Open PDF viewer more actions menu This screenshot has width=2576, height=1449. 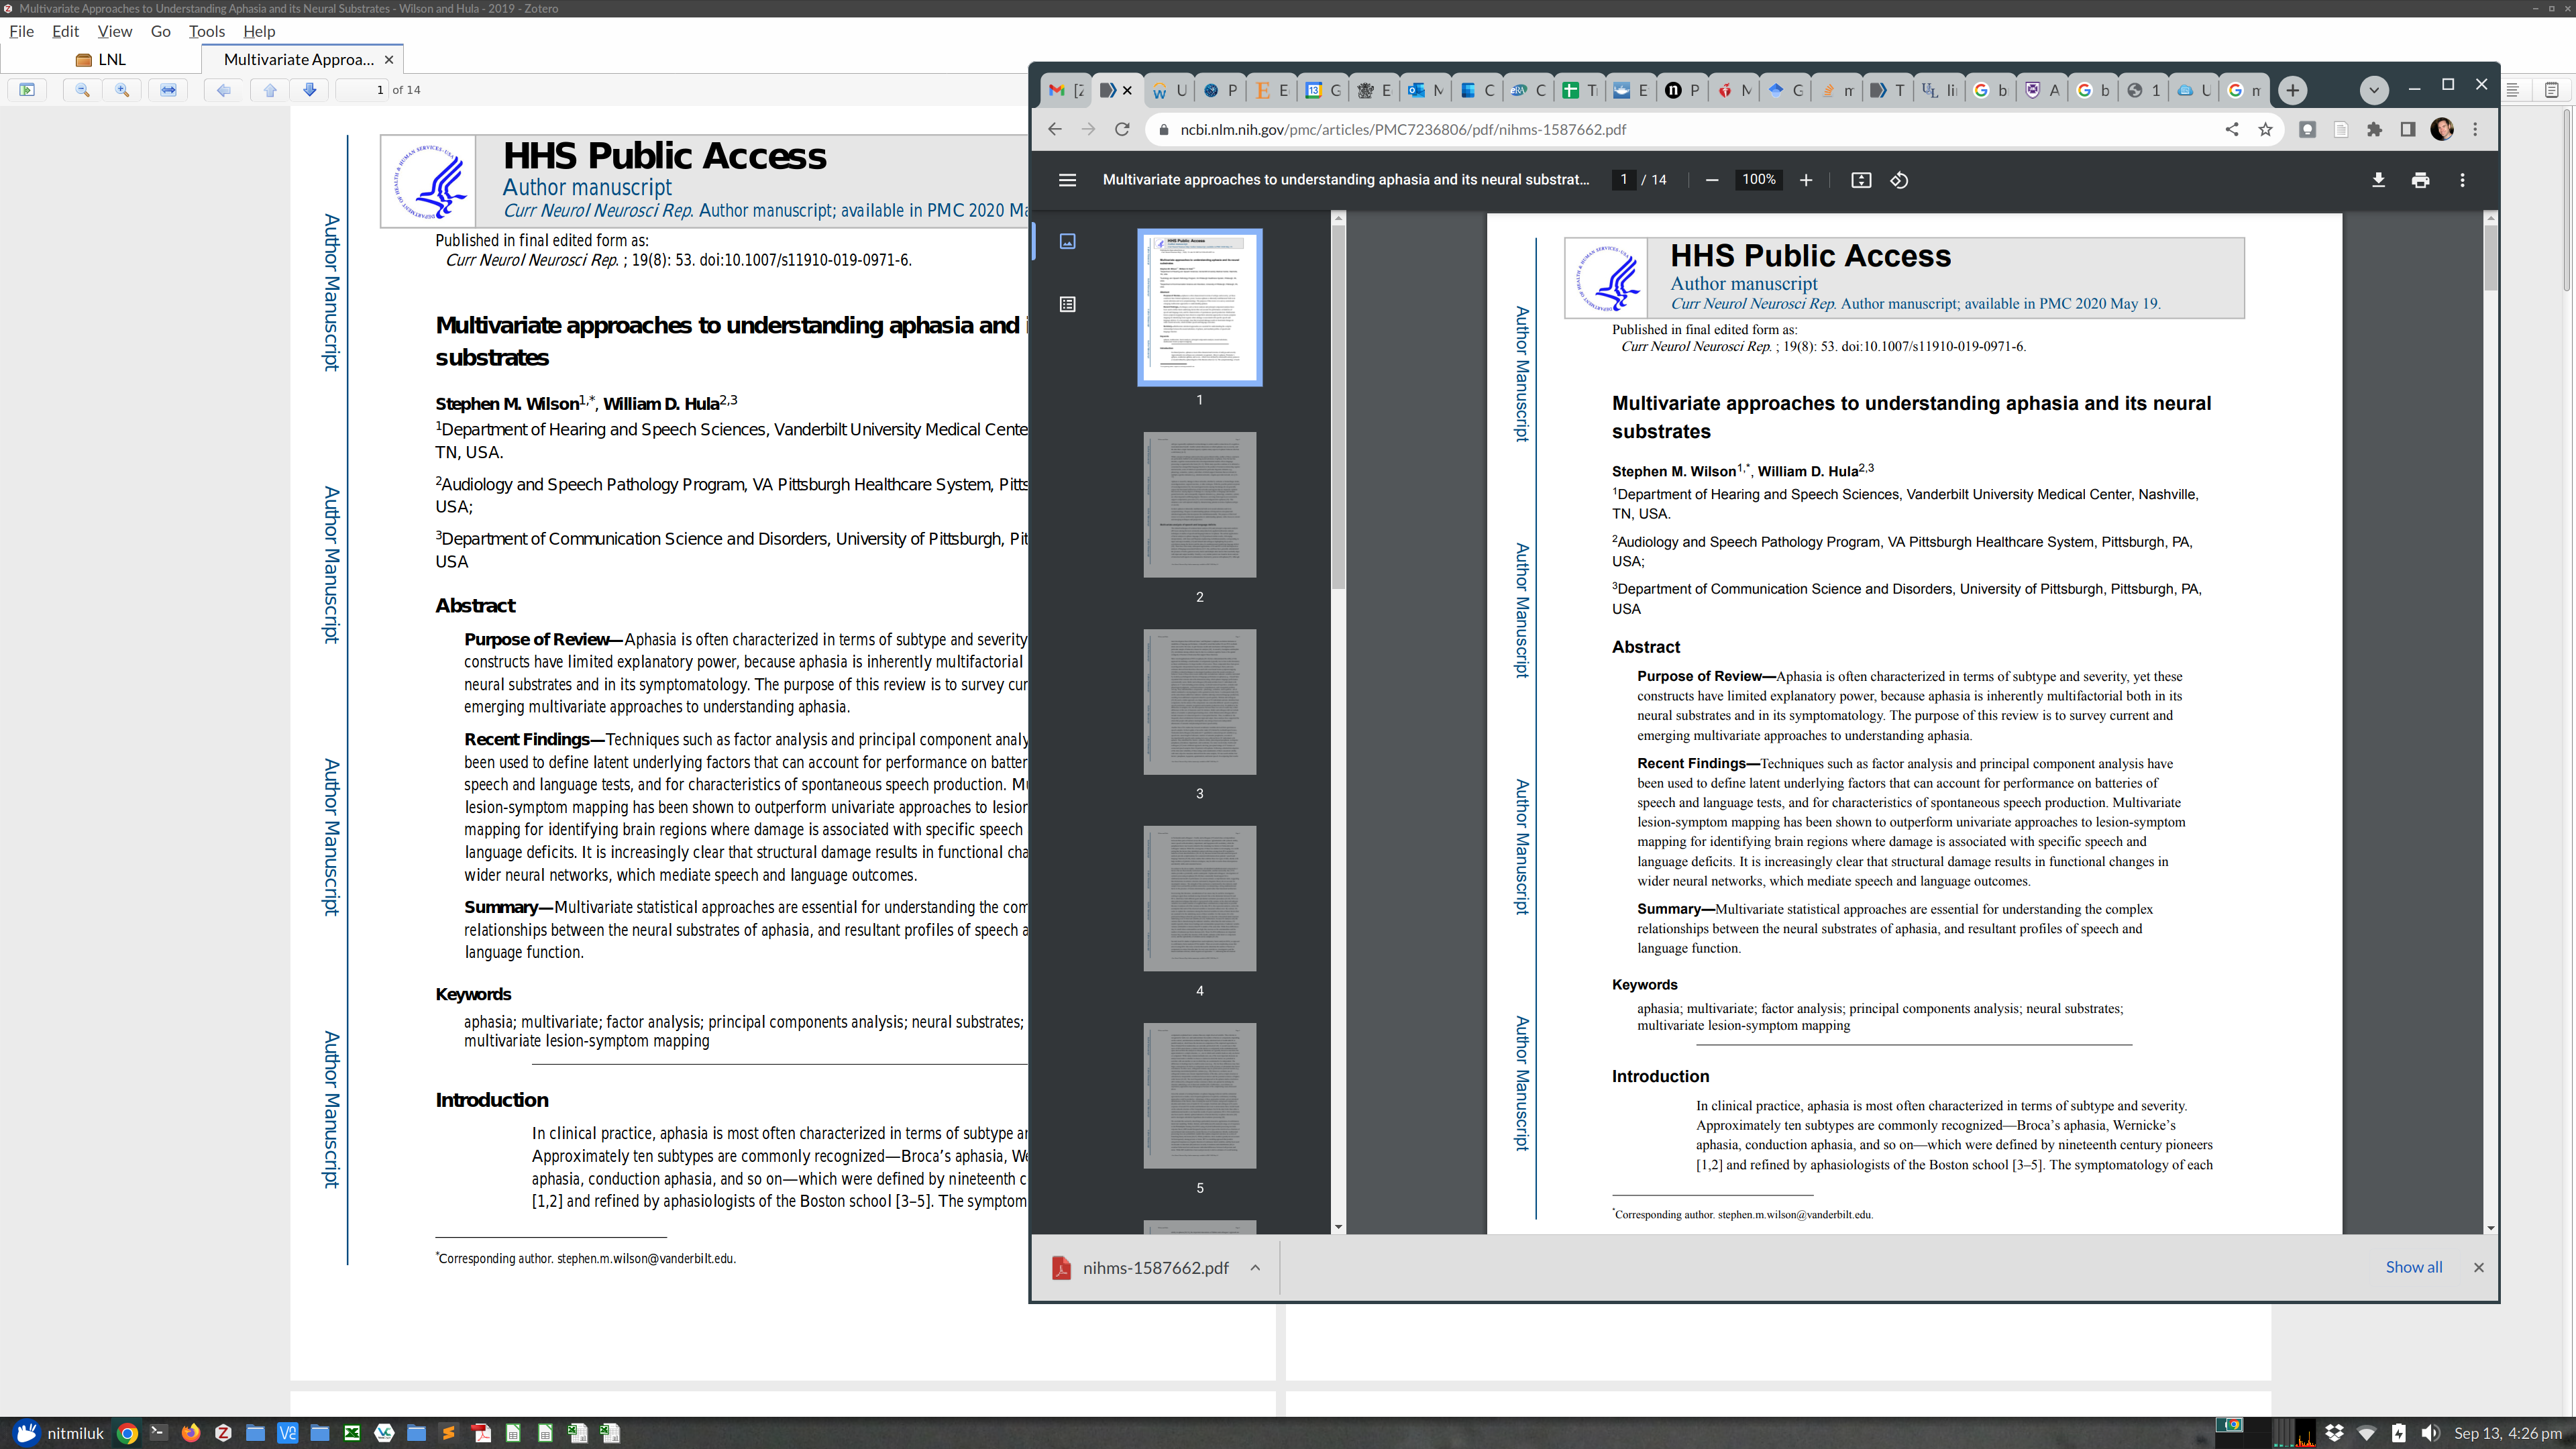tap(2462, 180)
